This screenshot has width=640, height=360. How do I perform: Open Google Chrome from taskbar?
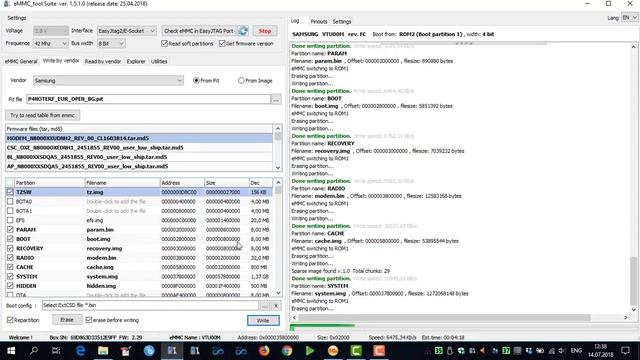tap(287, 351)
